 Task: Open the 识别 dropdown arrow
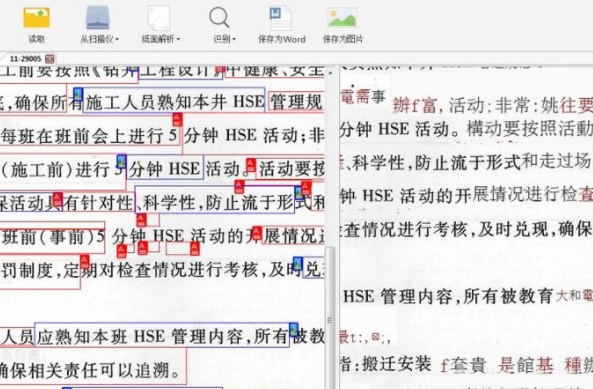tap(234, 39)
